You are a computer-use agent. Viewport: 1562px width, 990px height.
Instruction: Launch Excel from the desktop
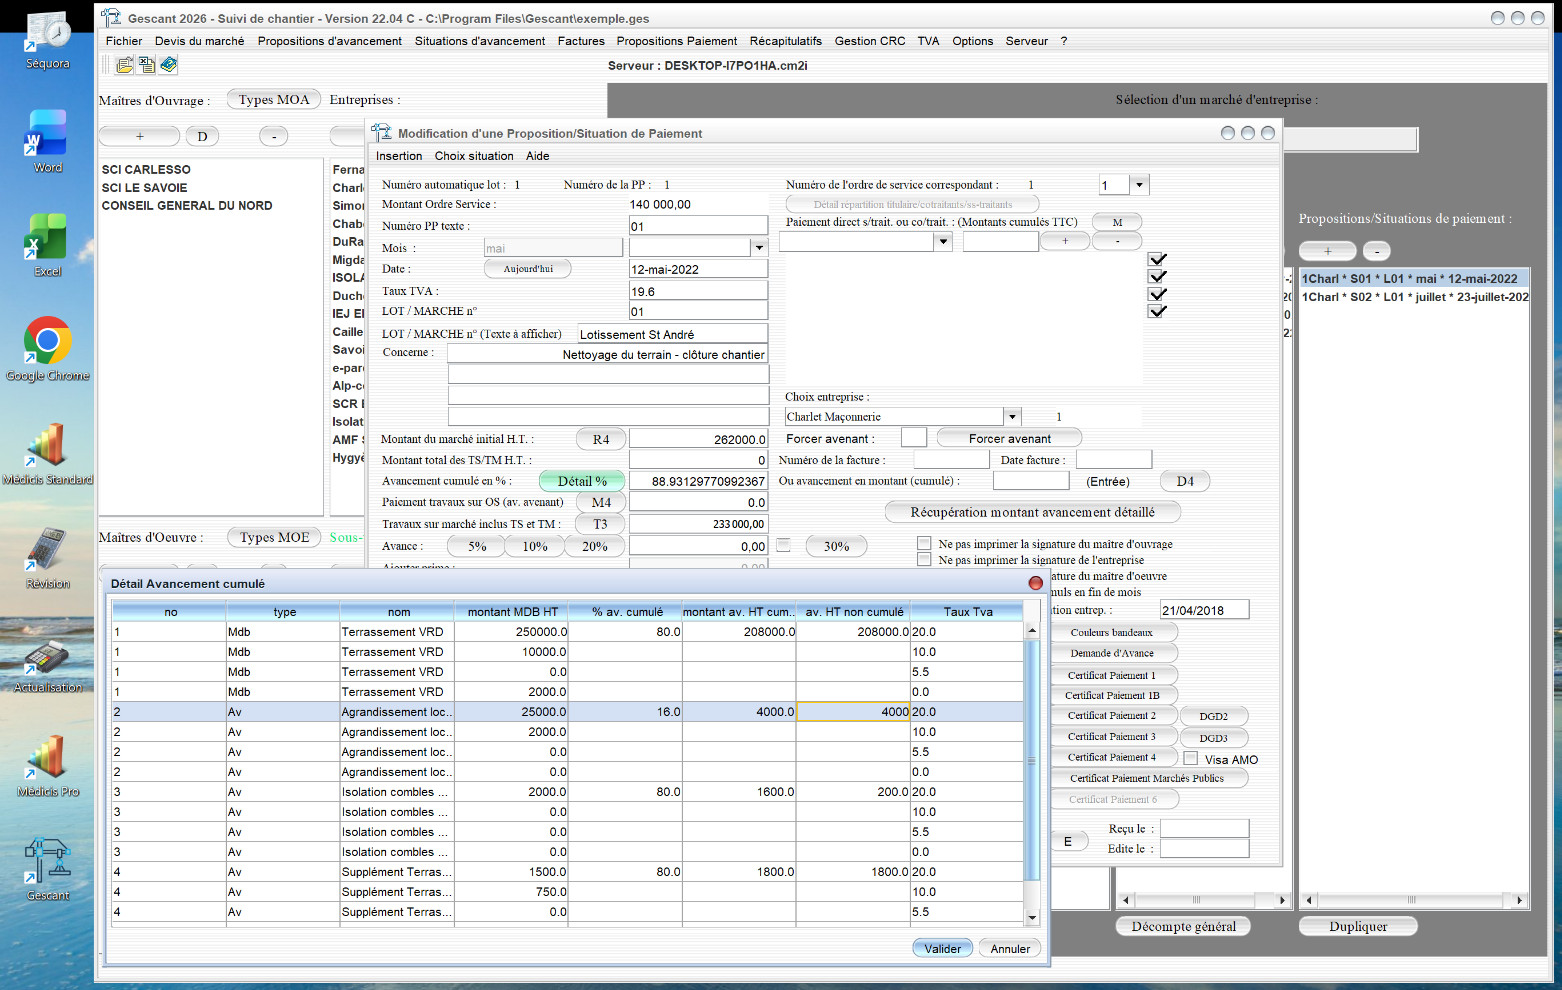coord(48,245)
